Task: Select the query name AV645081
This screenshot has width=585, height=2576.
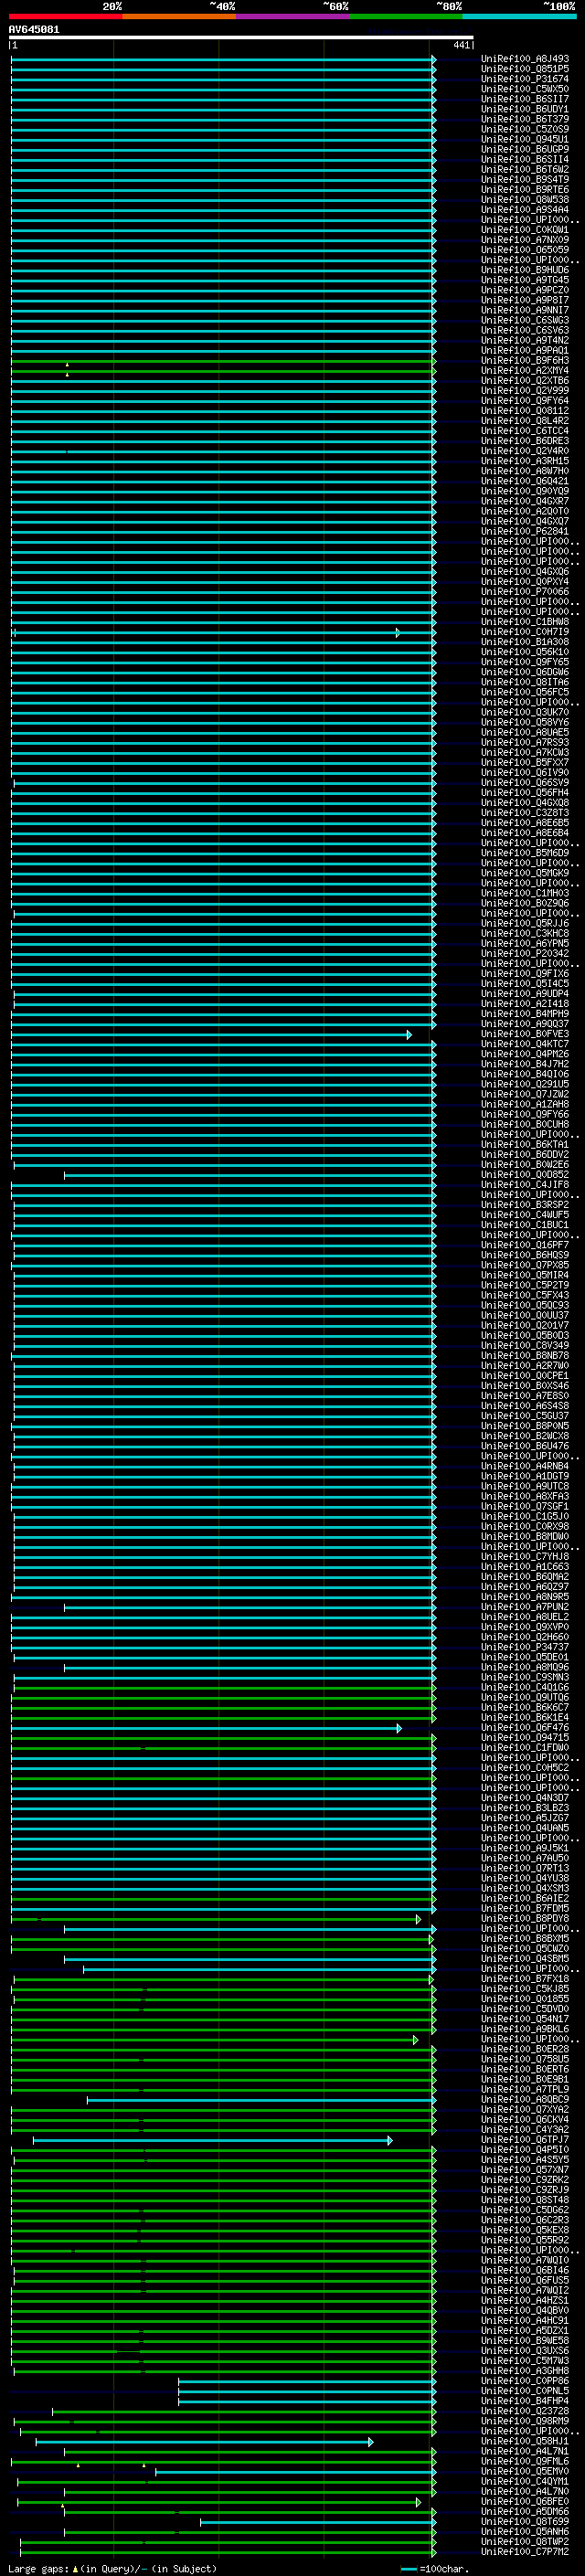Action: click(34, 29)
